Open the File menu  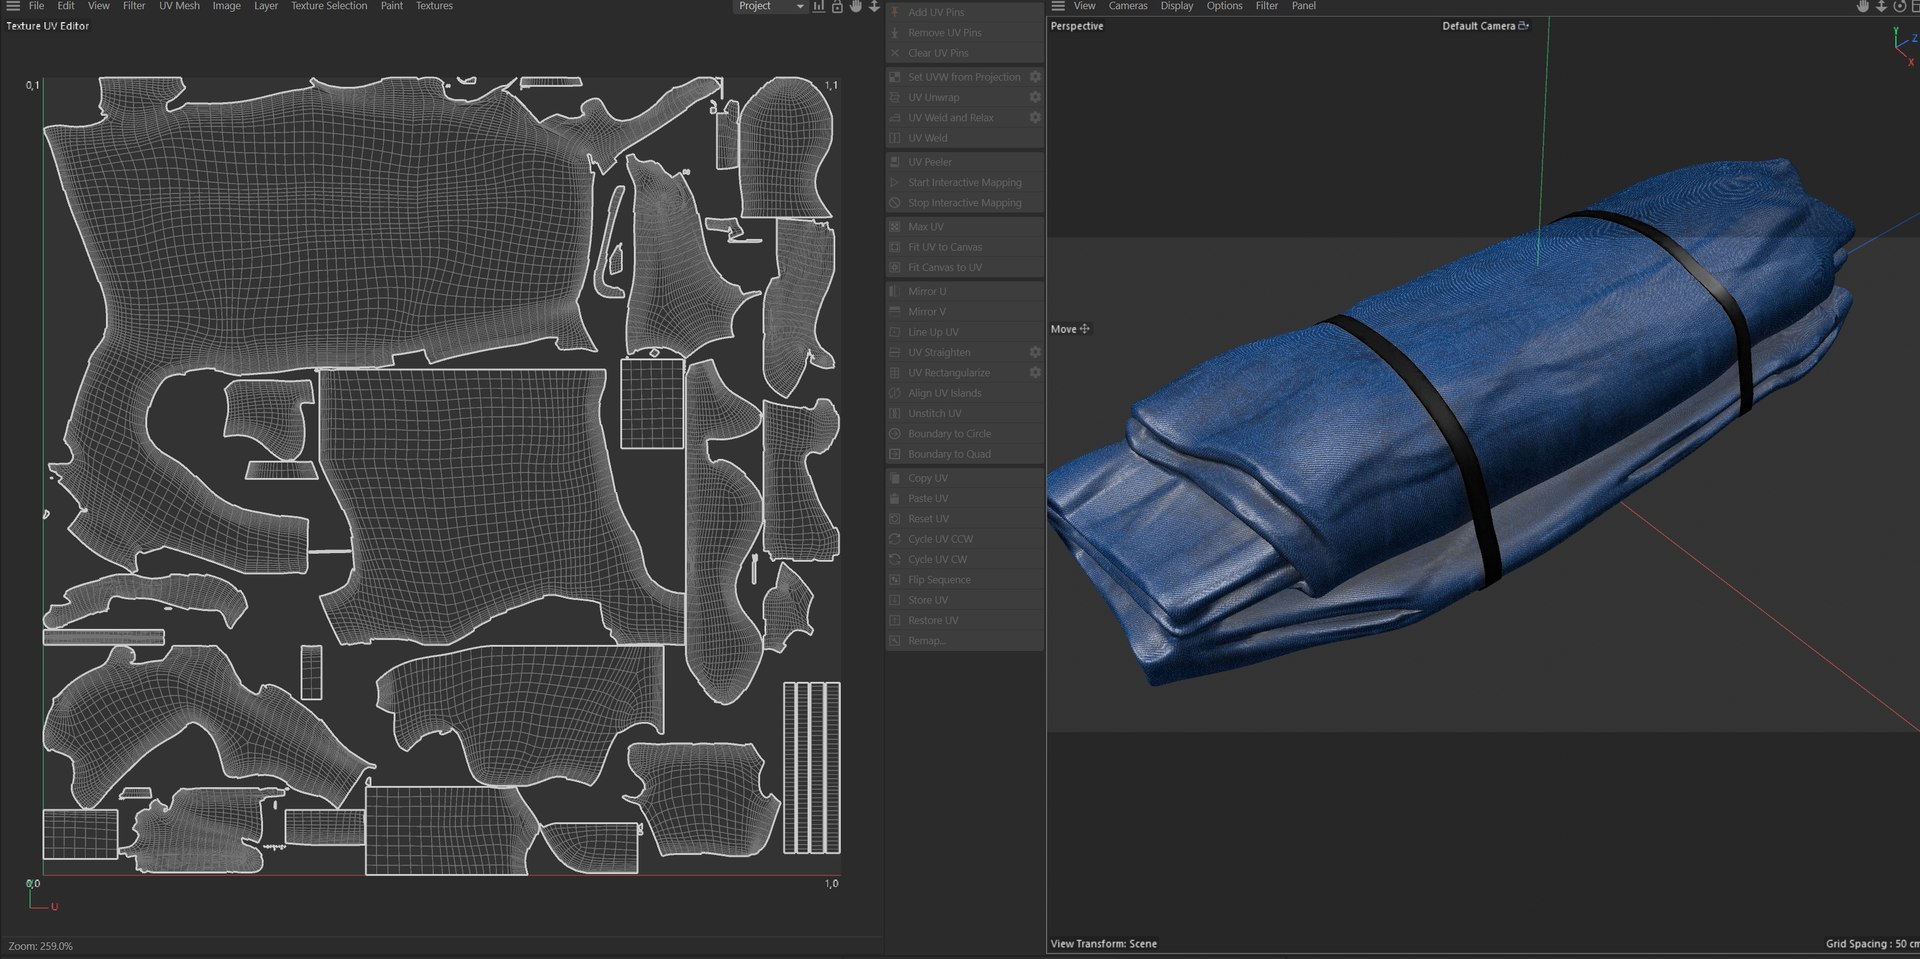36,6
